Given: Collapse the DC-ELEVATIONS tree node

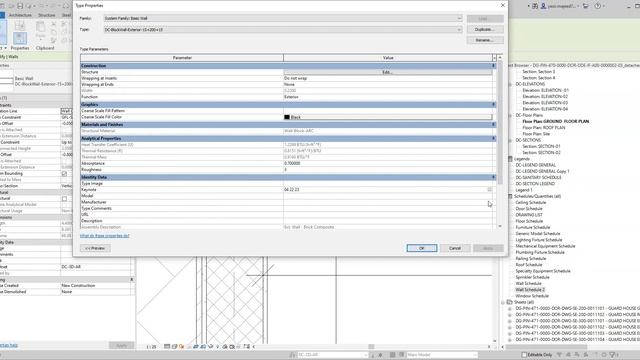Looking at the screenshot, I should (510, 84).
